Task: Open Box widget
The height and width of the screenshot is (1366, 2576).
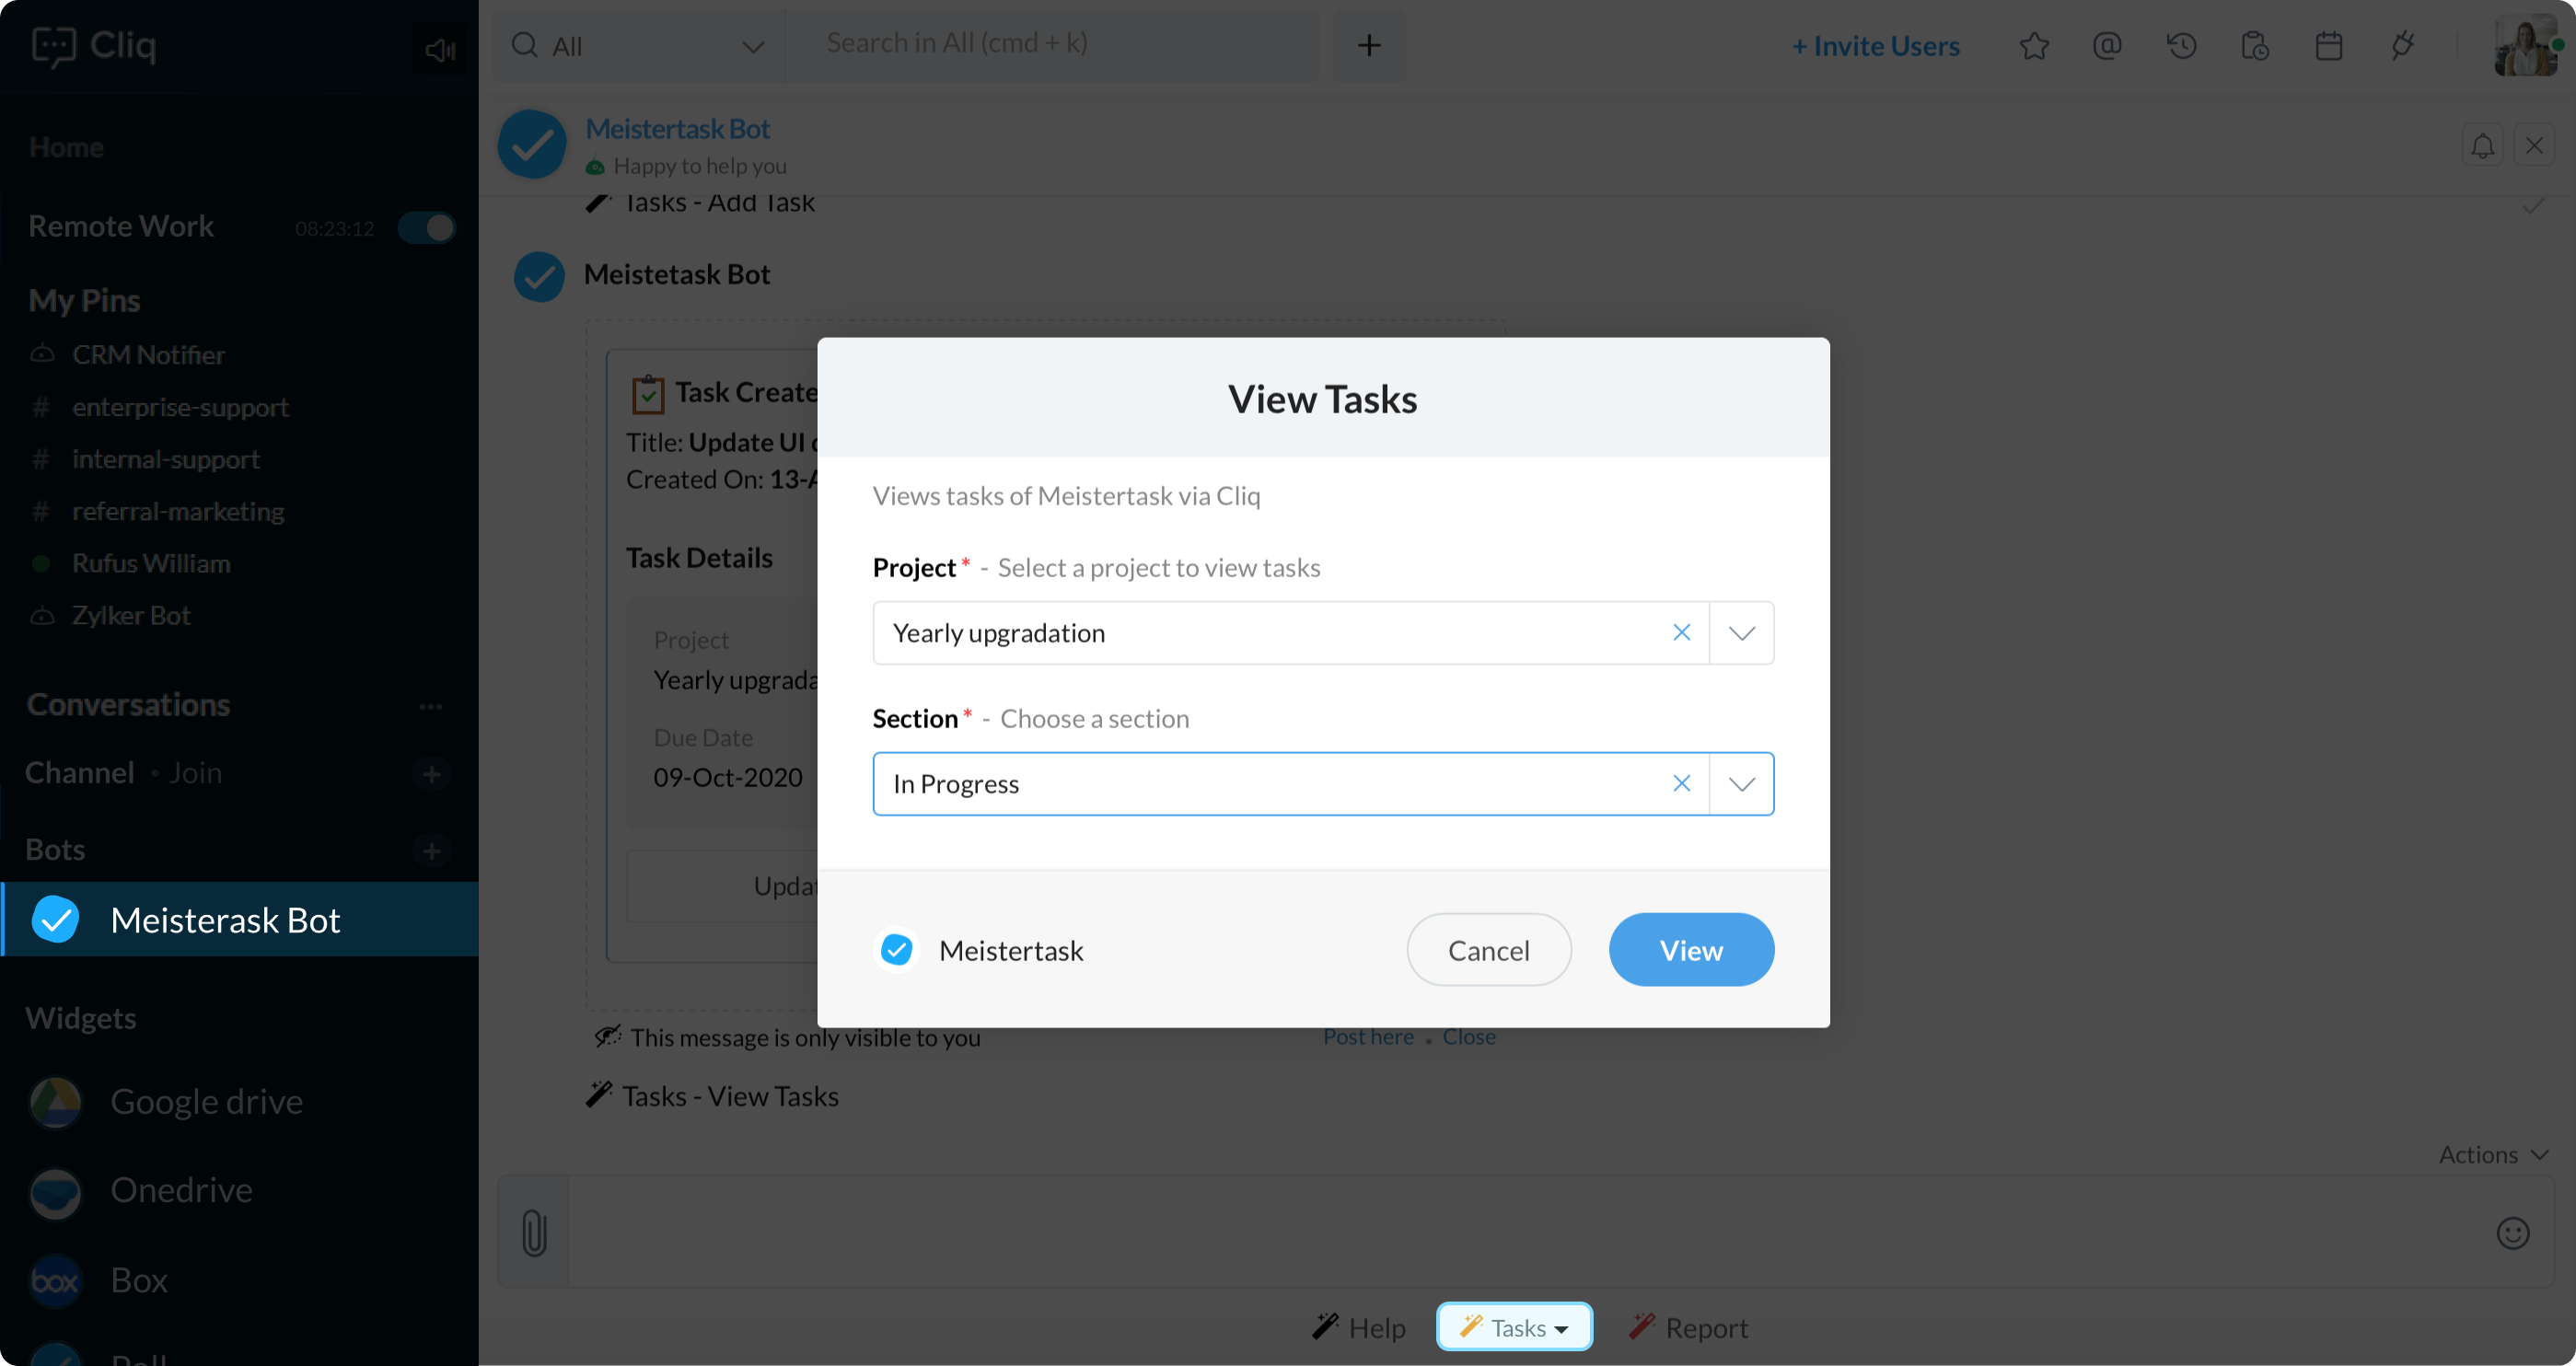Action: pos(138,1280)
